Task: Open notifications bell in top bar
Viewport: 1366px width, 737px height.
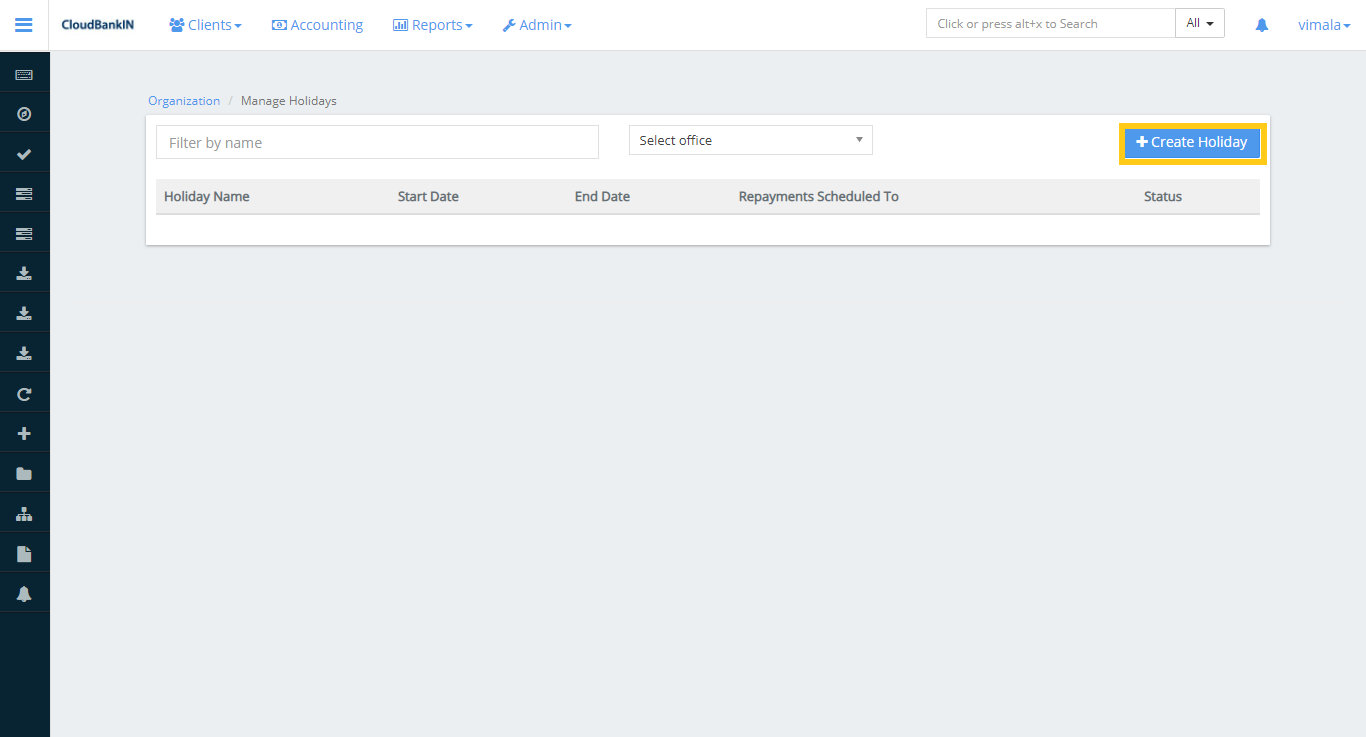Action: pyautogui.click(x=1262, y=25)
